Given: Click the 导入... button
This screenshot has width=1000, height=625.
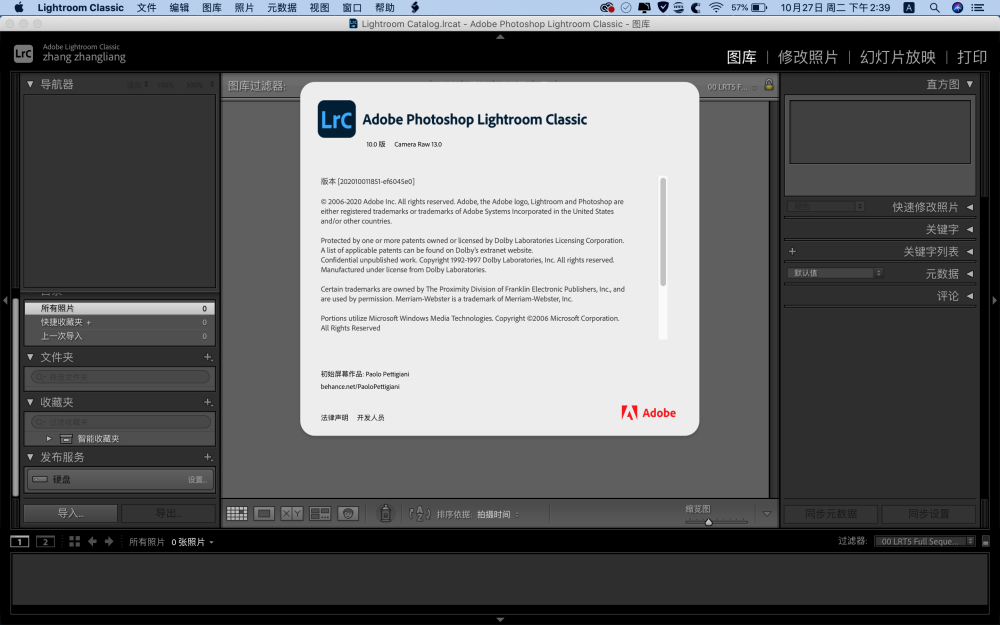Looking at the screenshot, I should click(x=71, y=513).
